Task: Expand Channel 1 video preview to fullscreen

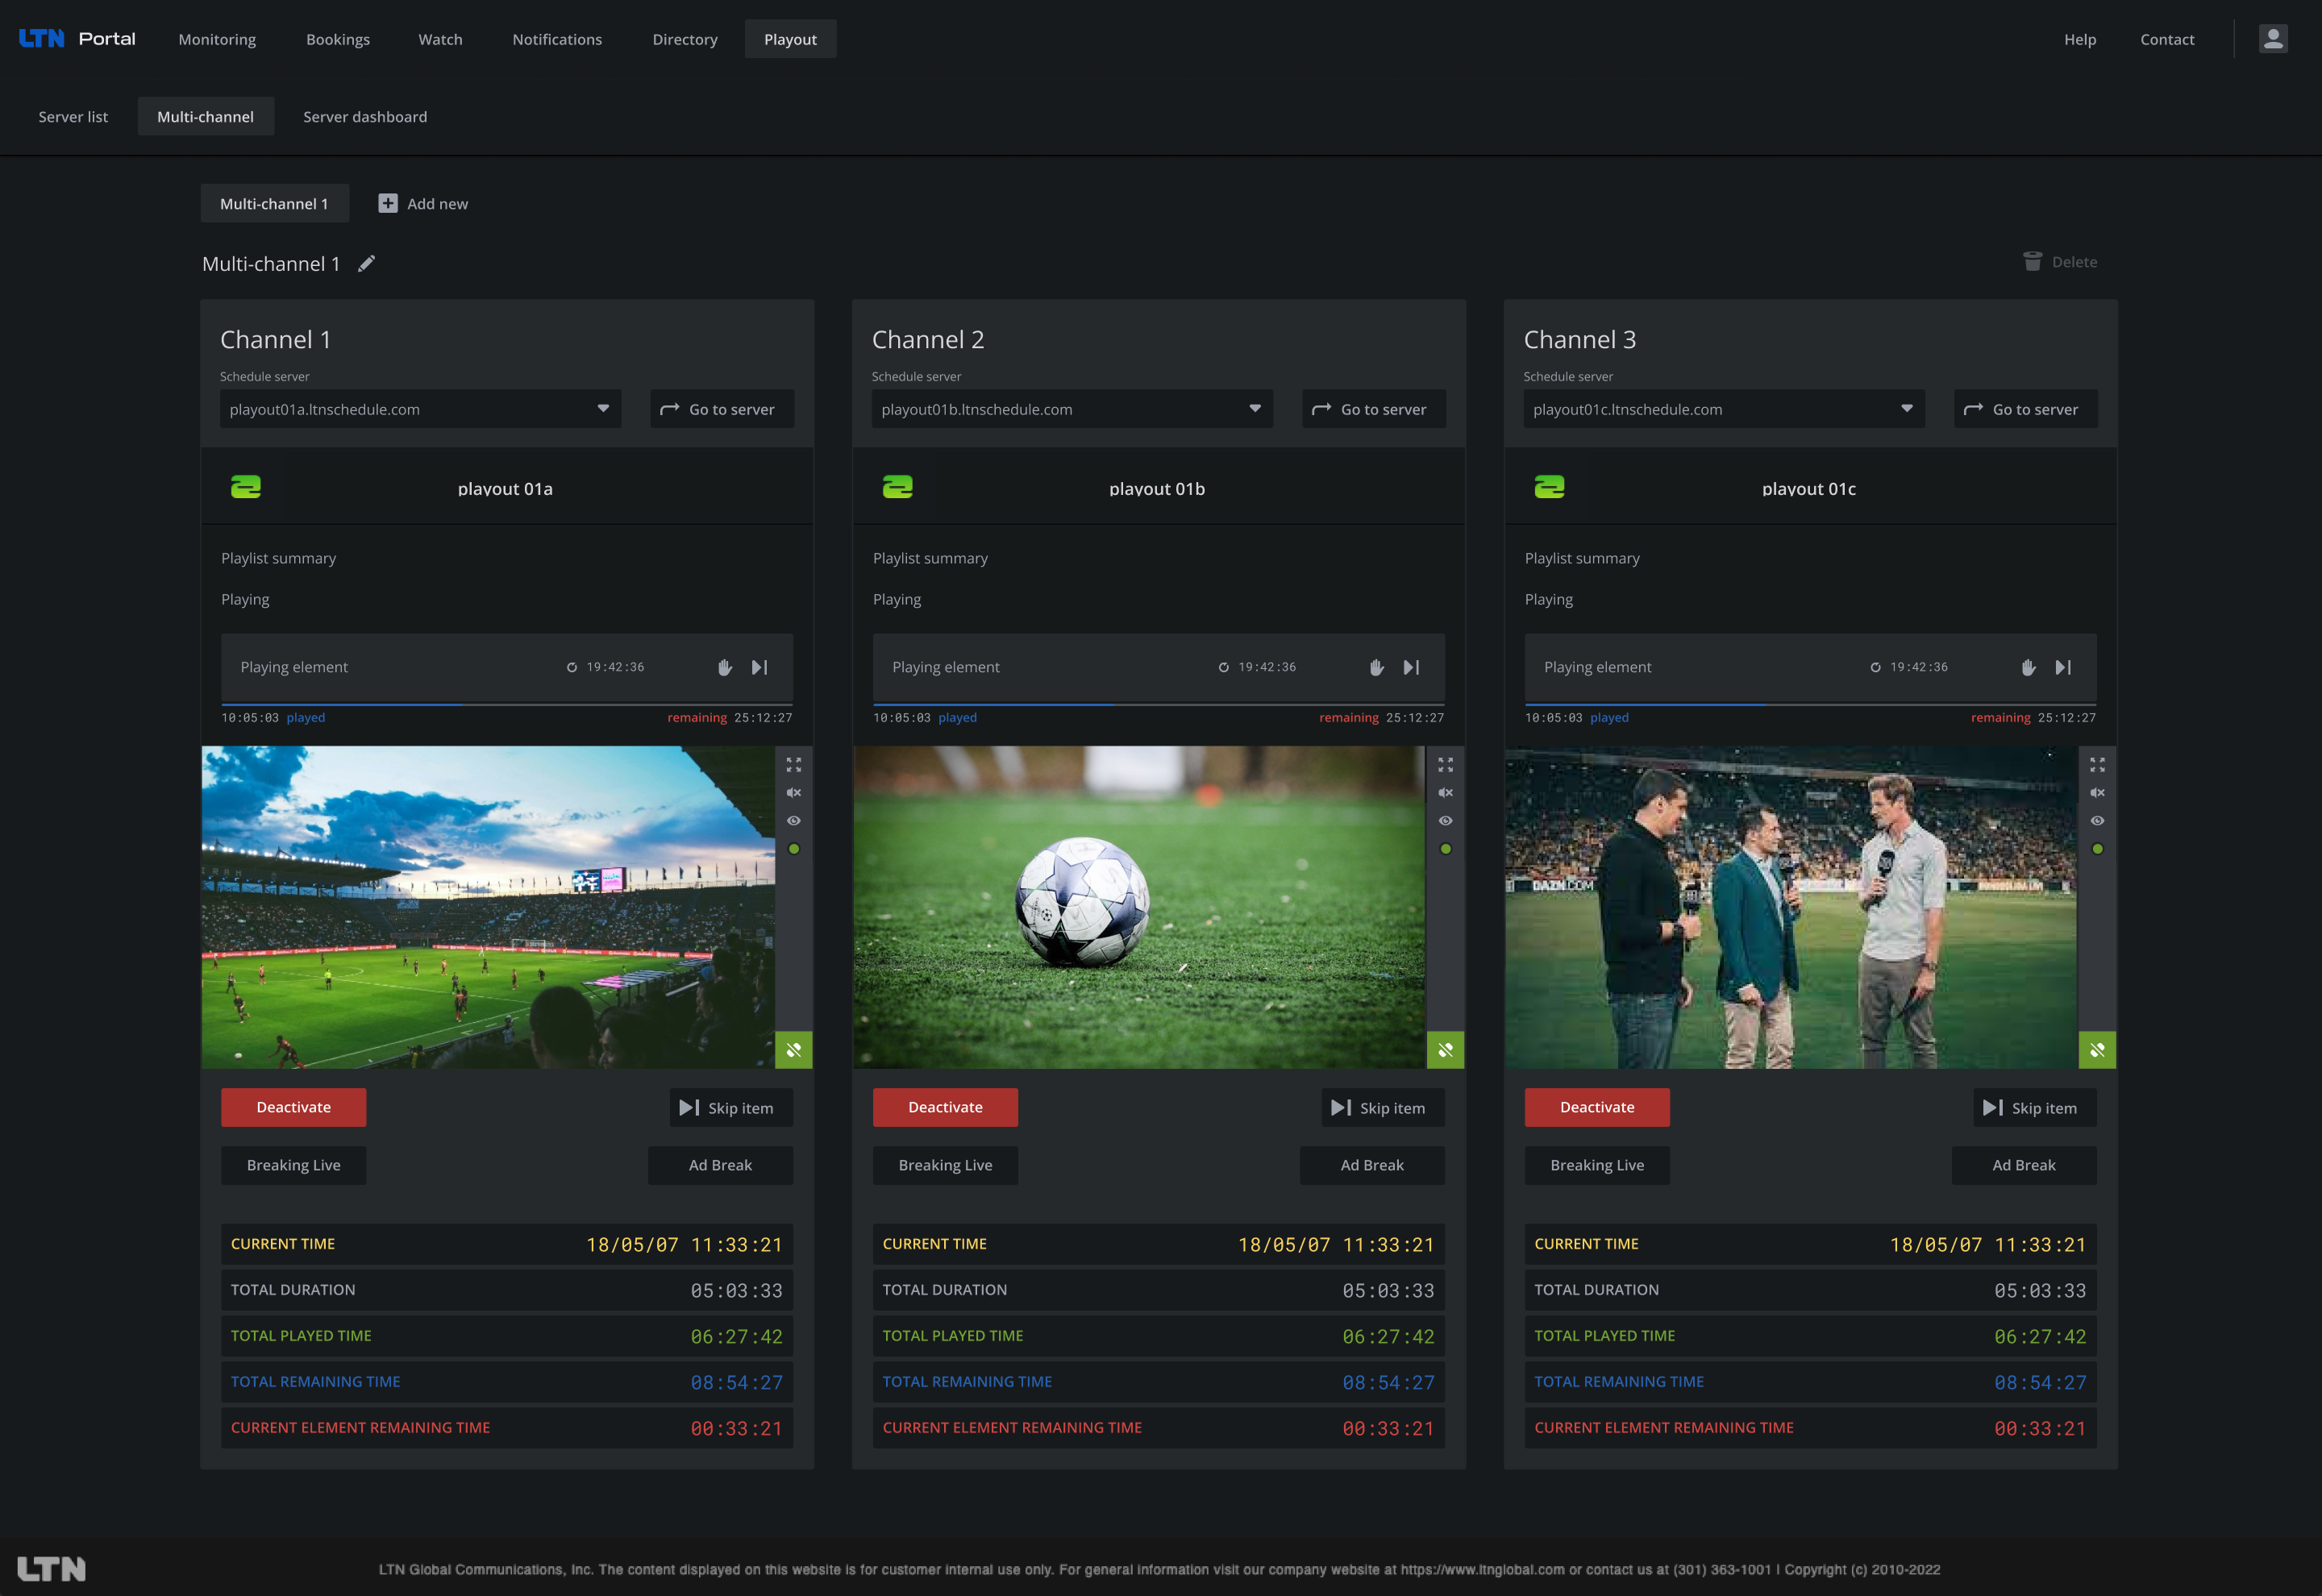Action: (x=794, y=765)
